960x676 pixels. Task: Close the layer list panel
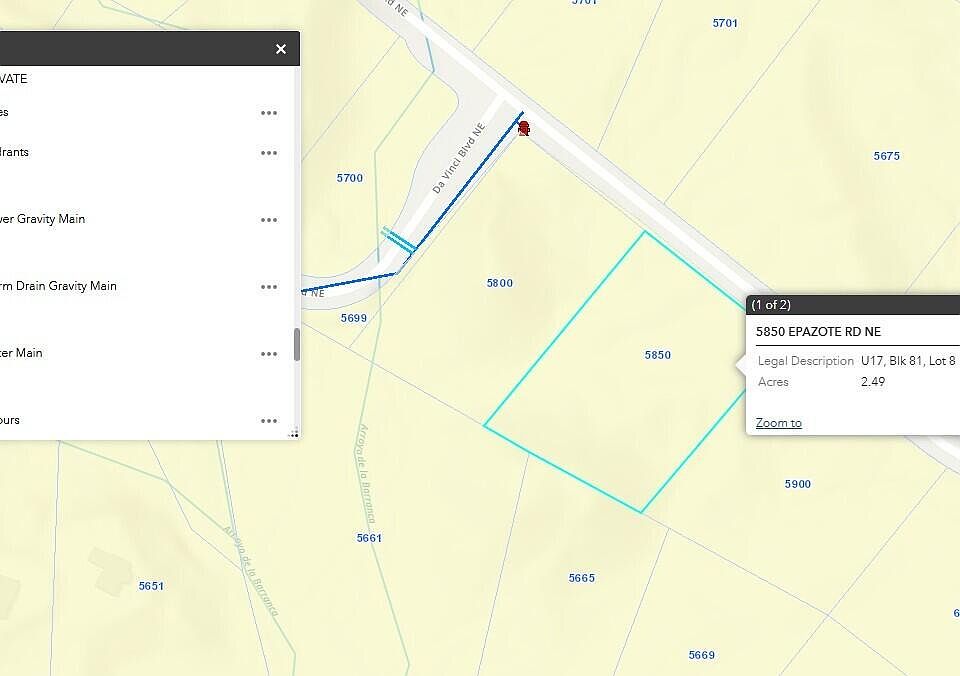(x=281, y=49)
